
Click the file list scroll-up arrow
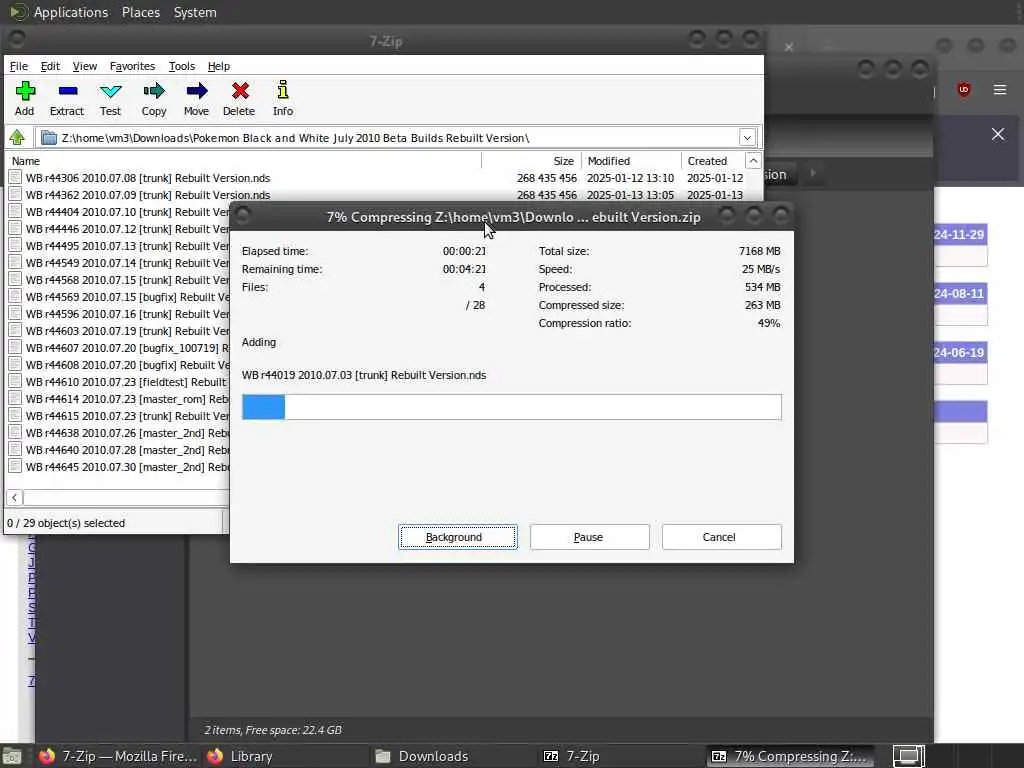pyautogui.click(x=753, y=161)
